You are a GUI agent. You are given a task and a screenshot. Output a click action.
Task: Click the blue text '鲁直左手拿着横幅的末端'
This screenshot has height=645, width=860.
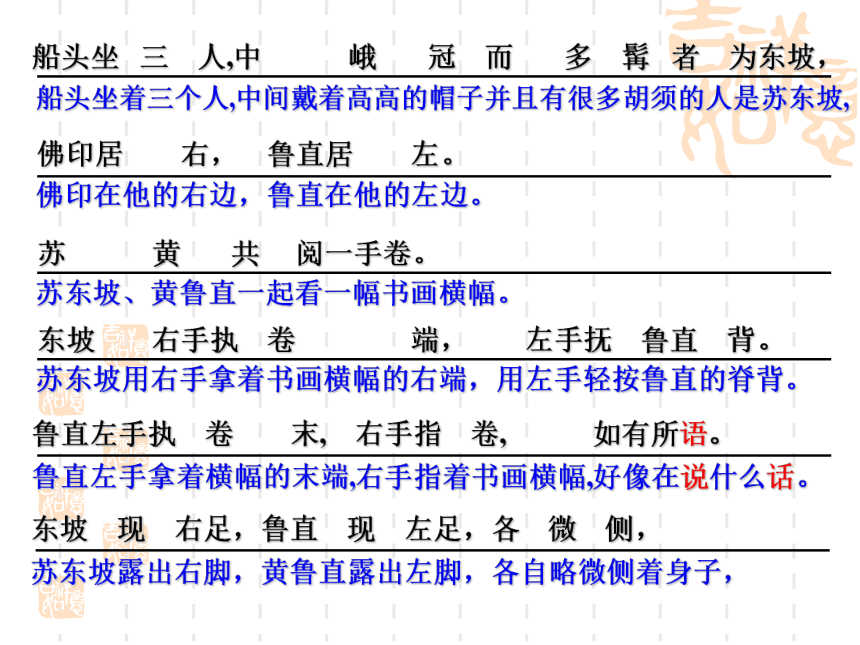(x=190, y=476)
